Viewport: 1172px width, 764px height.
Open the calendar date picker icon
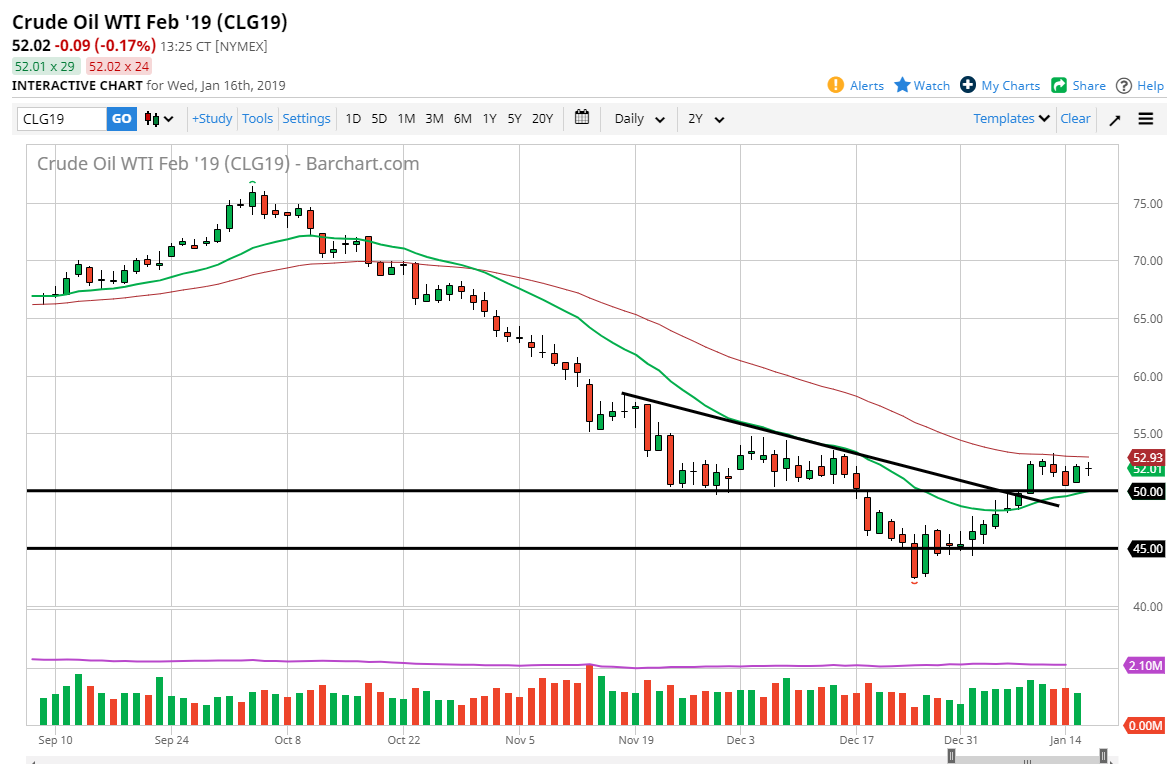(x=583, y=118)
